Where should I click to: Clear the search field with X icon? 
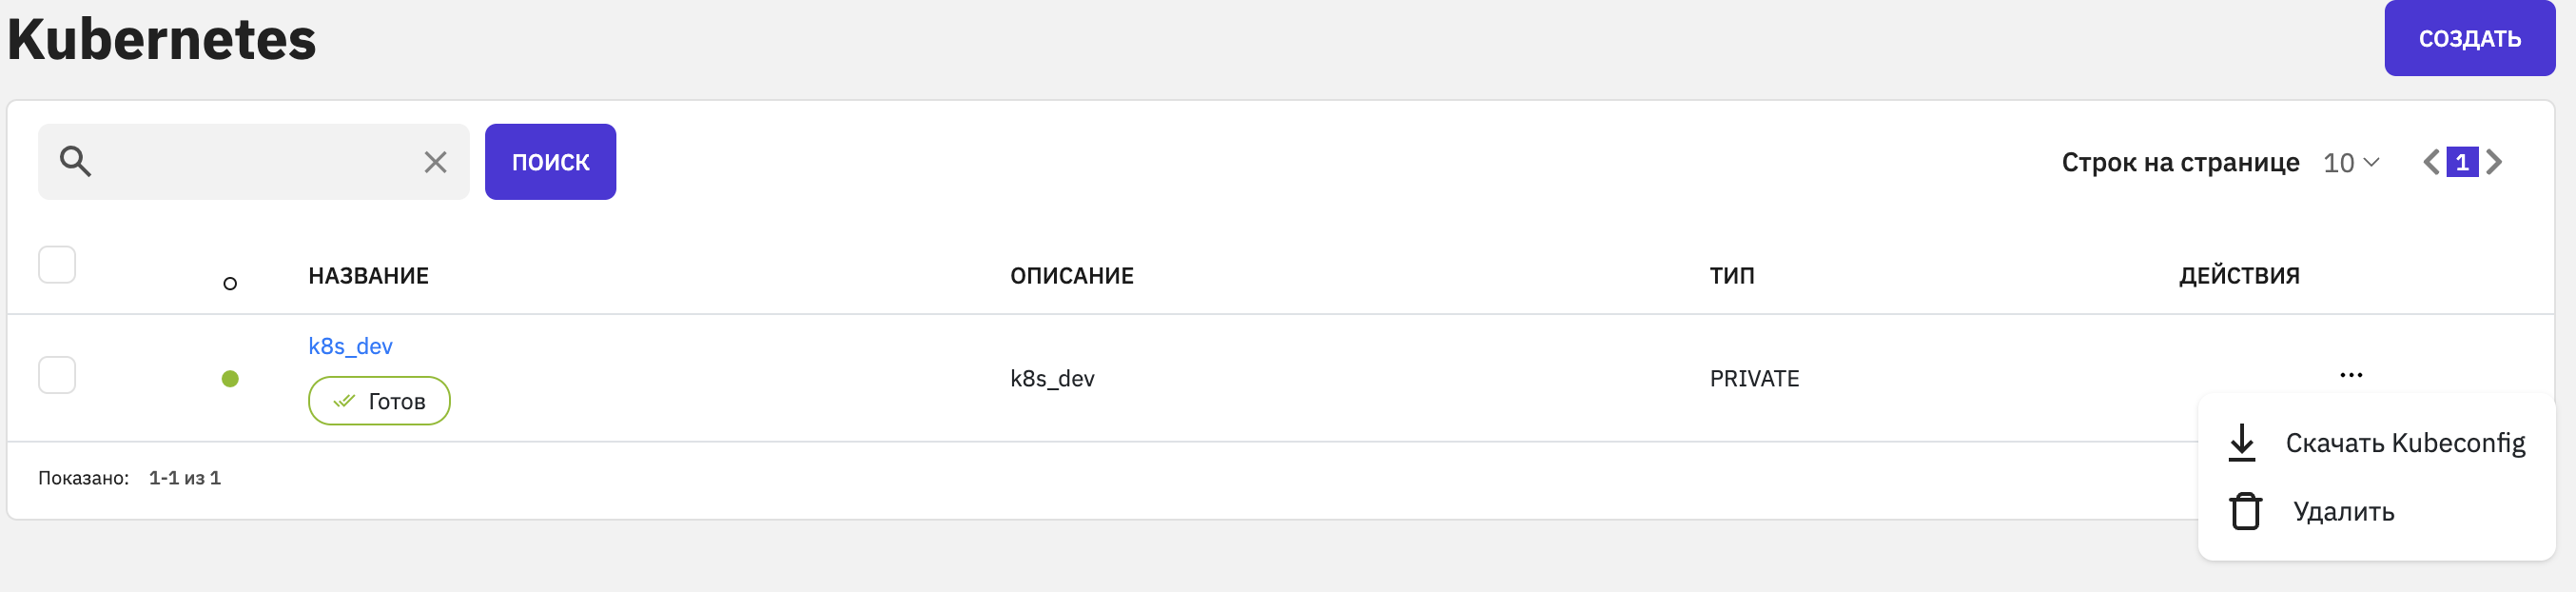coord(435,162)
